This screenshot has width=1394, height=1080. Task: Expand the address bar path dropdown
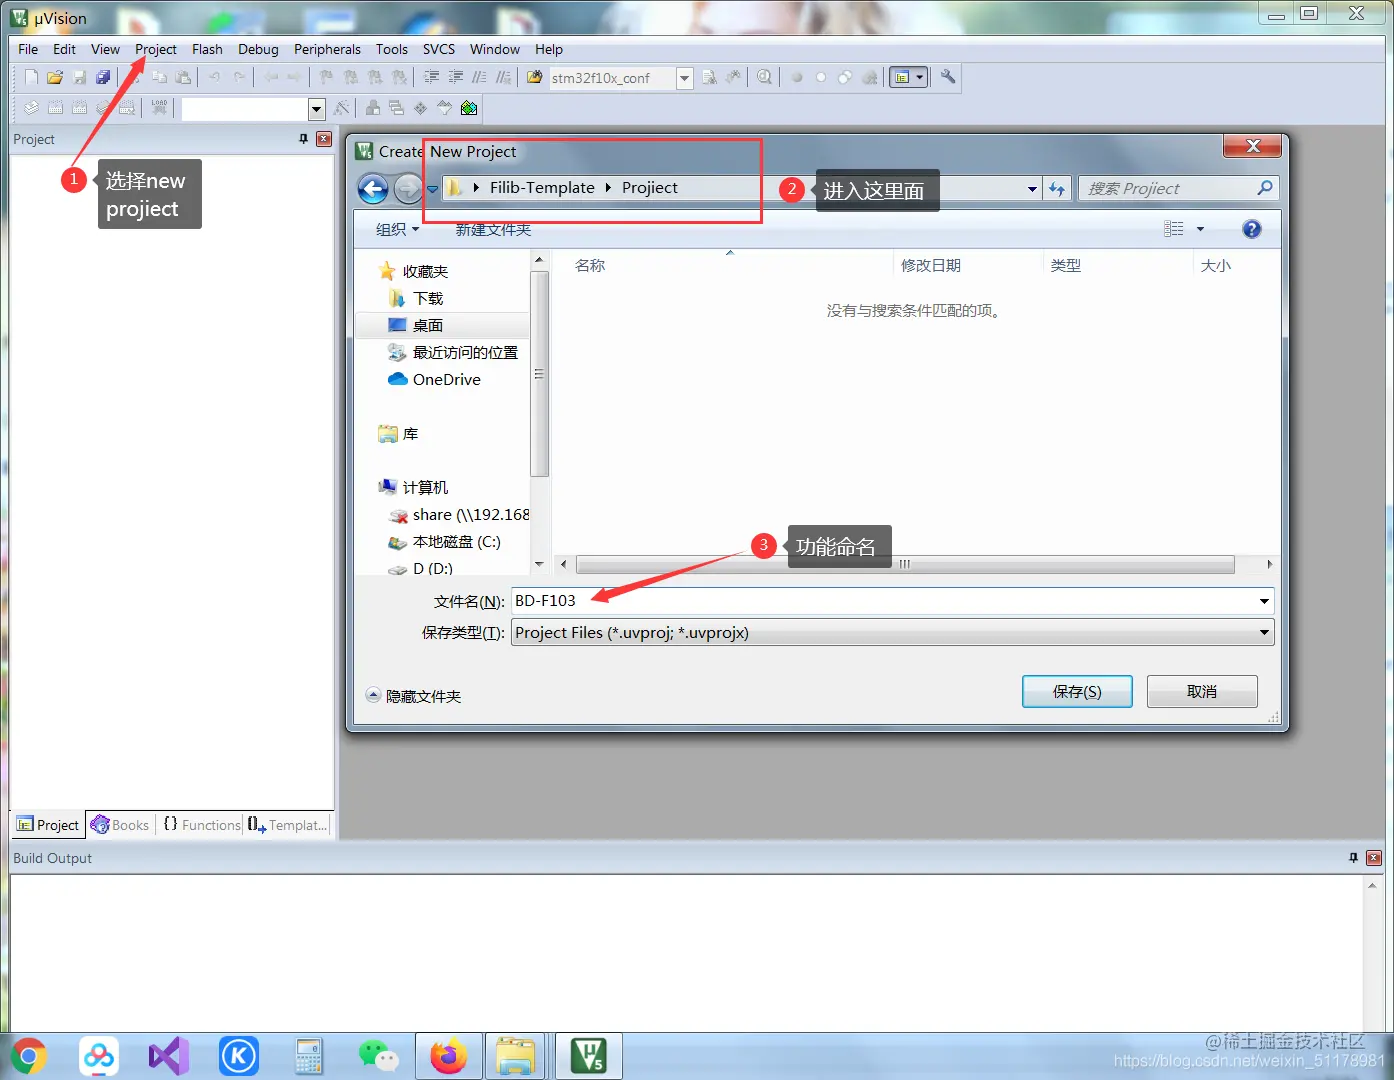pos(1032,188)
